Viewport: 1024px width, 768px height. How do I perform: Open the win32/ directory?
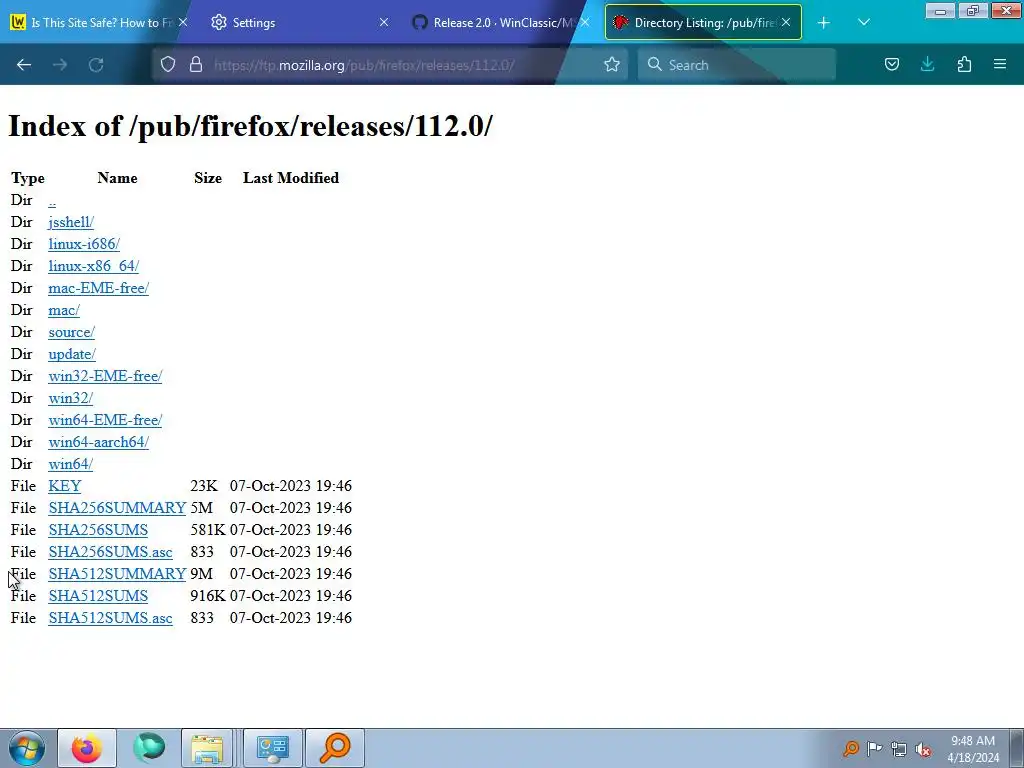pos(71,398)
